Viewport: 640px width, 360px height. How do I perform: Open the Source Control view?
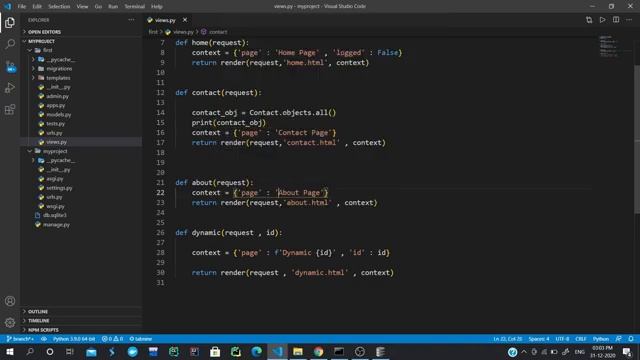(10, 66)
